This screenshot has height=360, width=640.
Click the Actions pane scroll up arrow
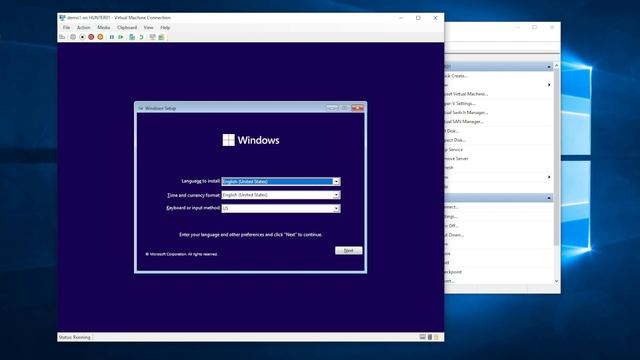pyautogui.click(x=556, y=66)
